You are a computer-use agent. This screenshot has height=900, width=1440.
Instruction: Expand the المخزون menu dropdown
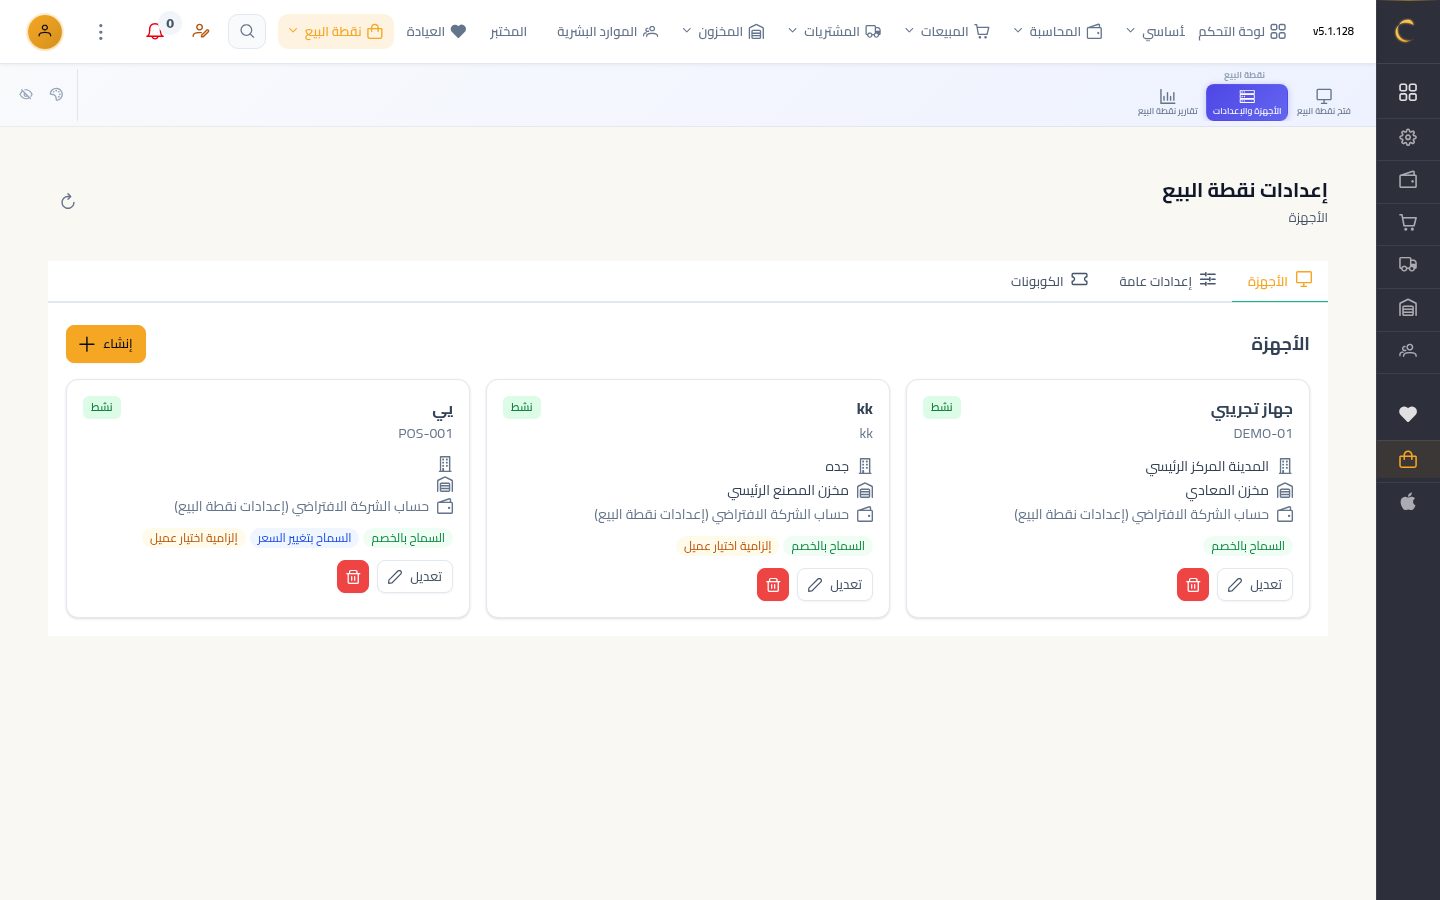click(x=723, y=32)
